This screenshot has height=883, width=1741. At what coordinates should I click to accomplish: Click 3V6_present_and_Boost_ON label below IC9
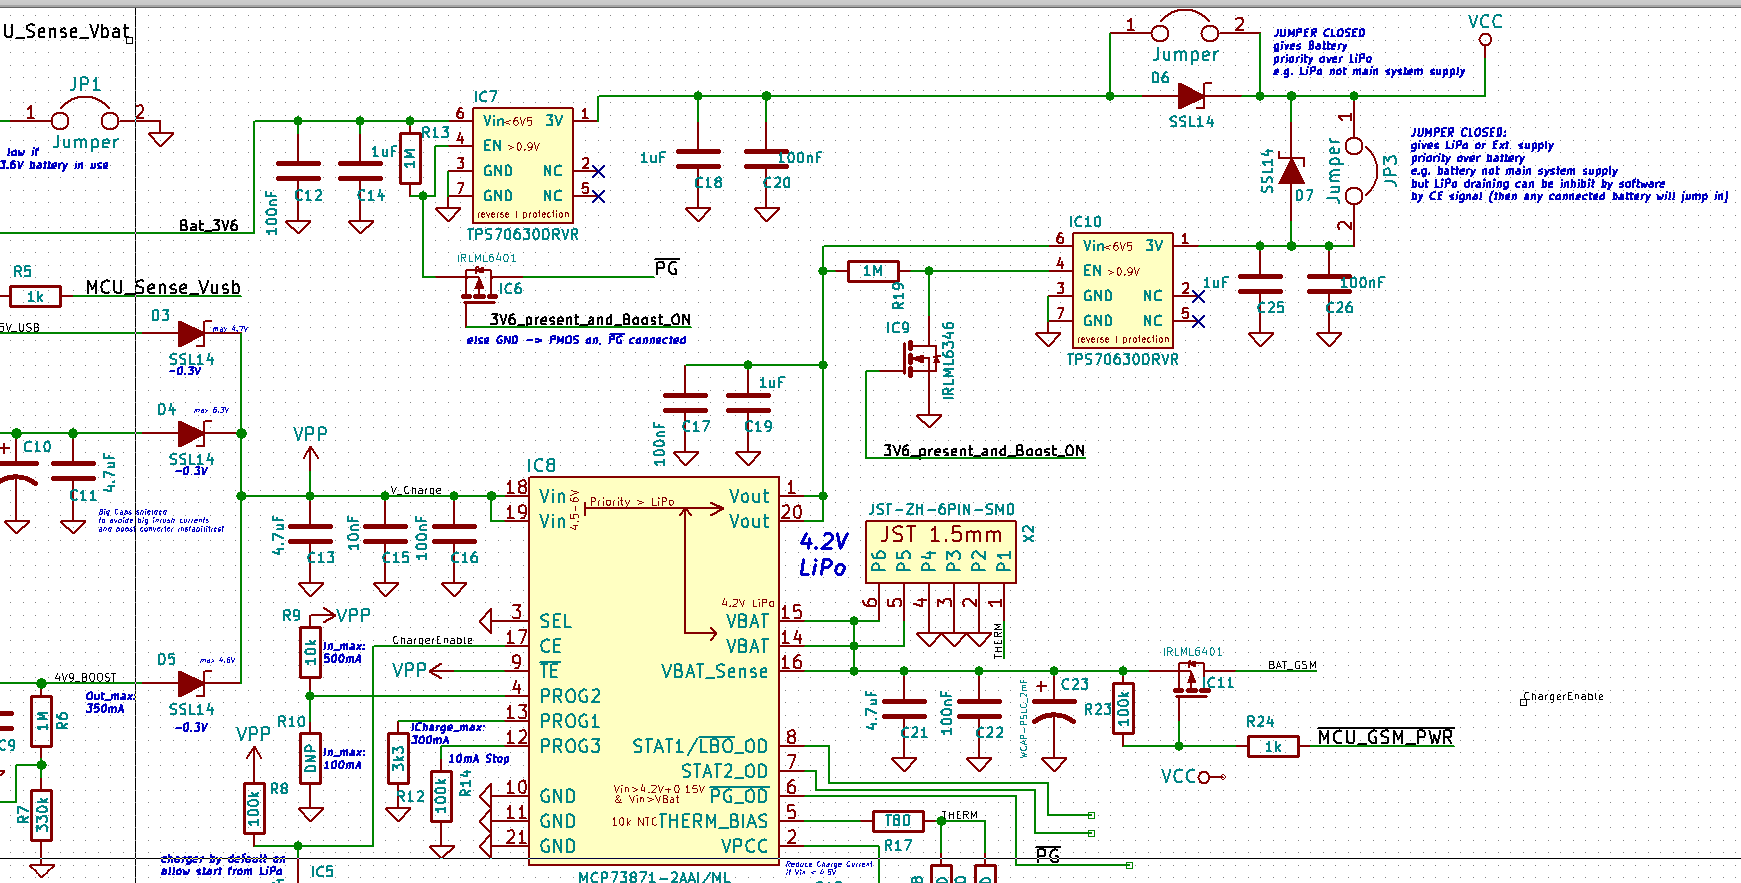coord(984,451)
